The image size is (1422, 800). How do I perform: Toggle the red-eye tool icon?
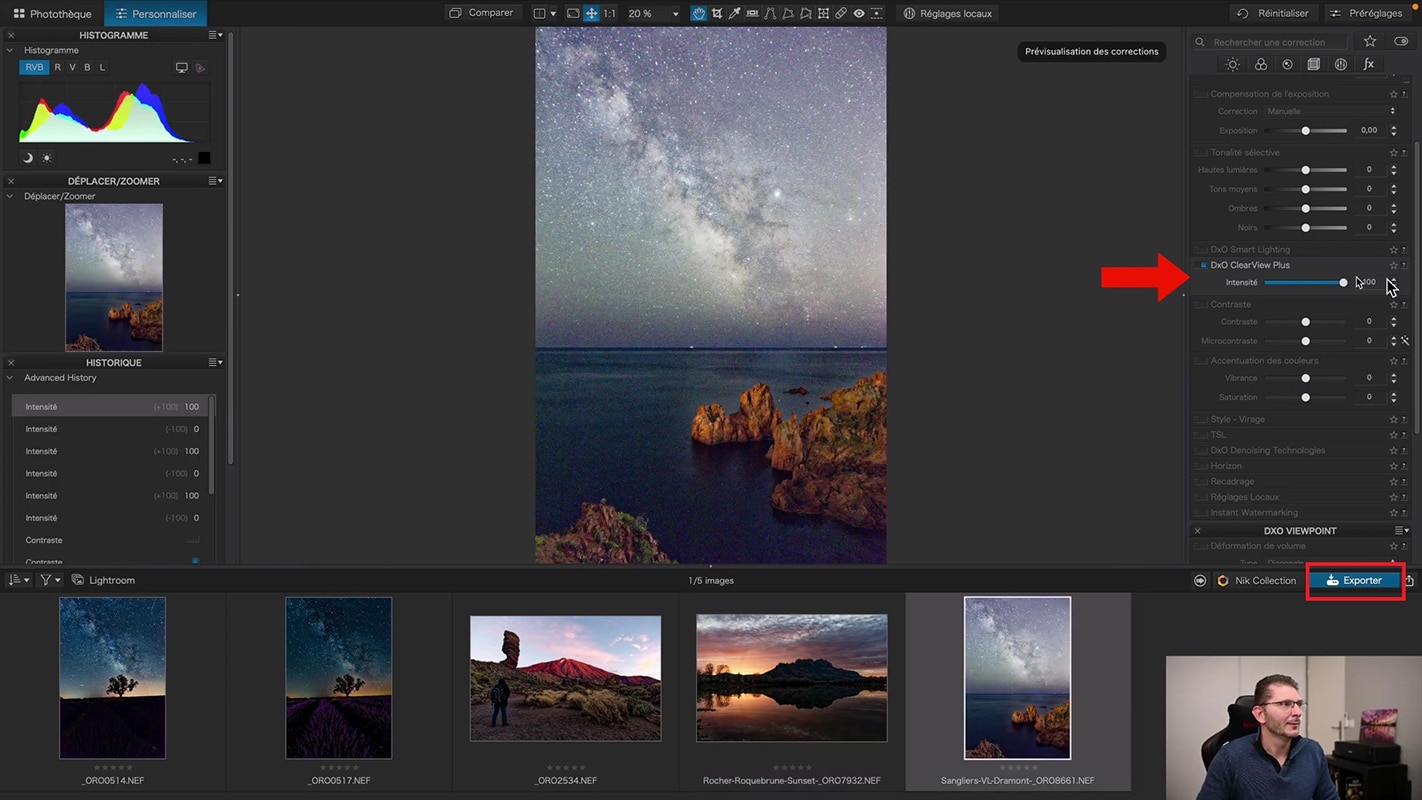pyautogui.click(x=859, y=13)
